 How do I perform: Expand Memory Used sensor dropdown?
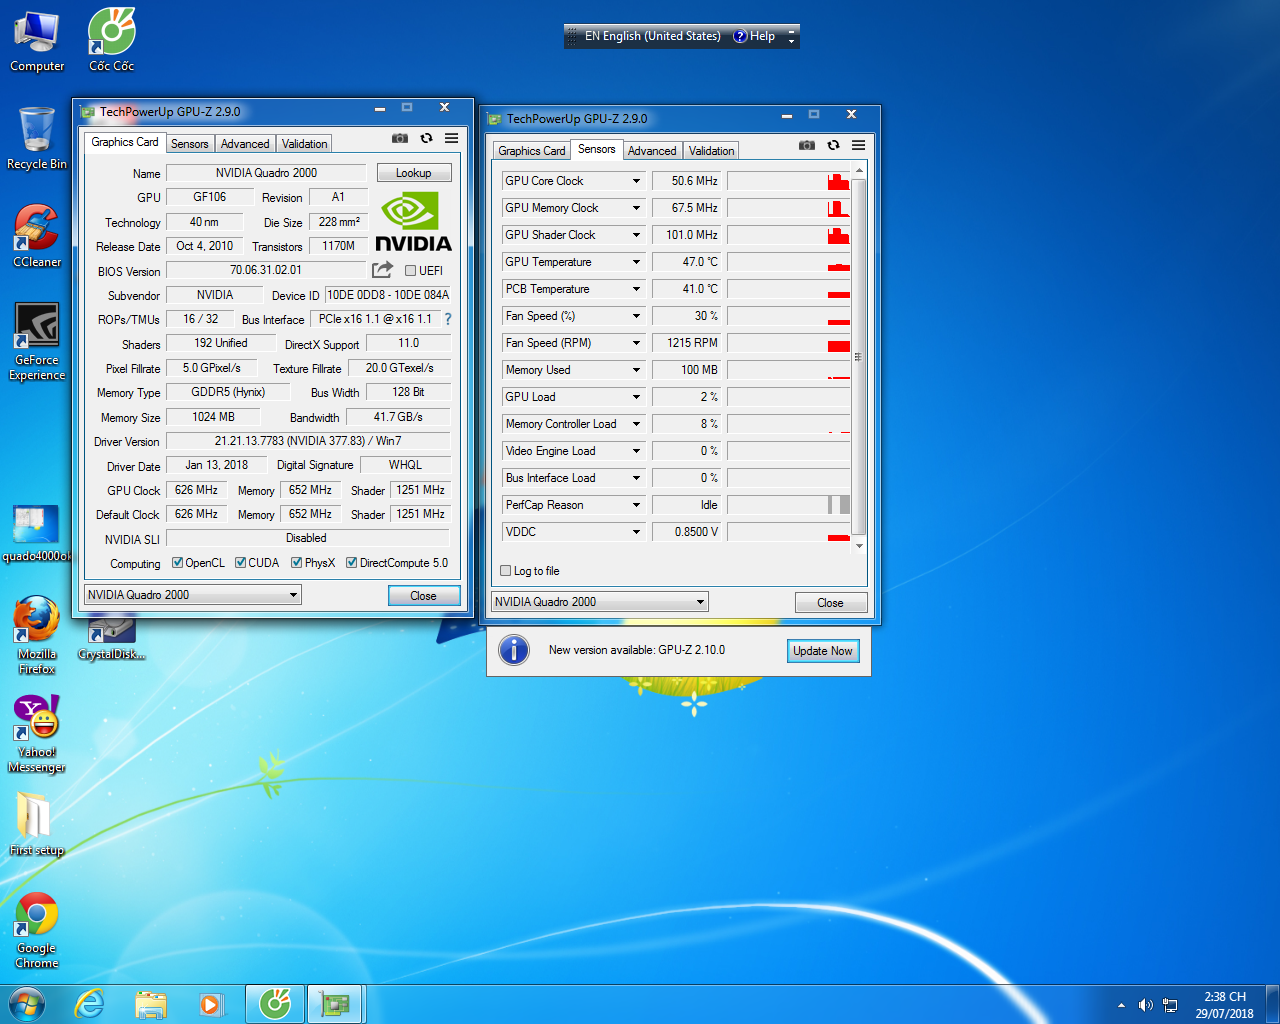click(x=636, y=370)
